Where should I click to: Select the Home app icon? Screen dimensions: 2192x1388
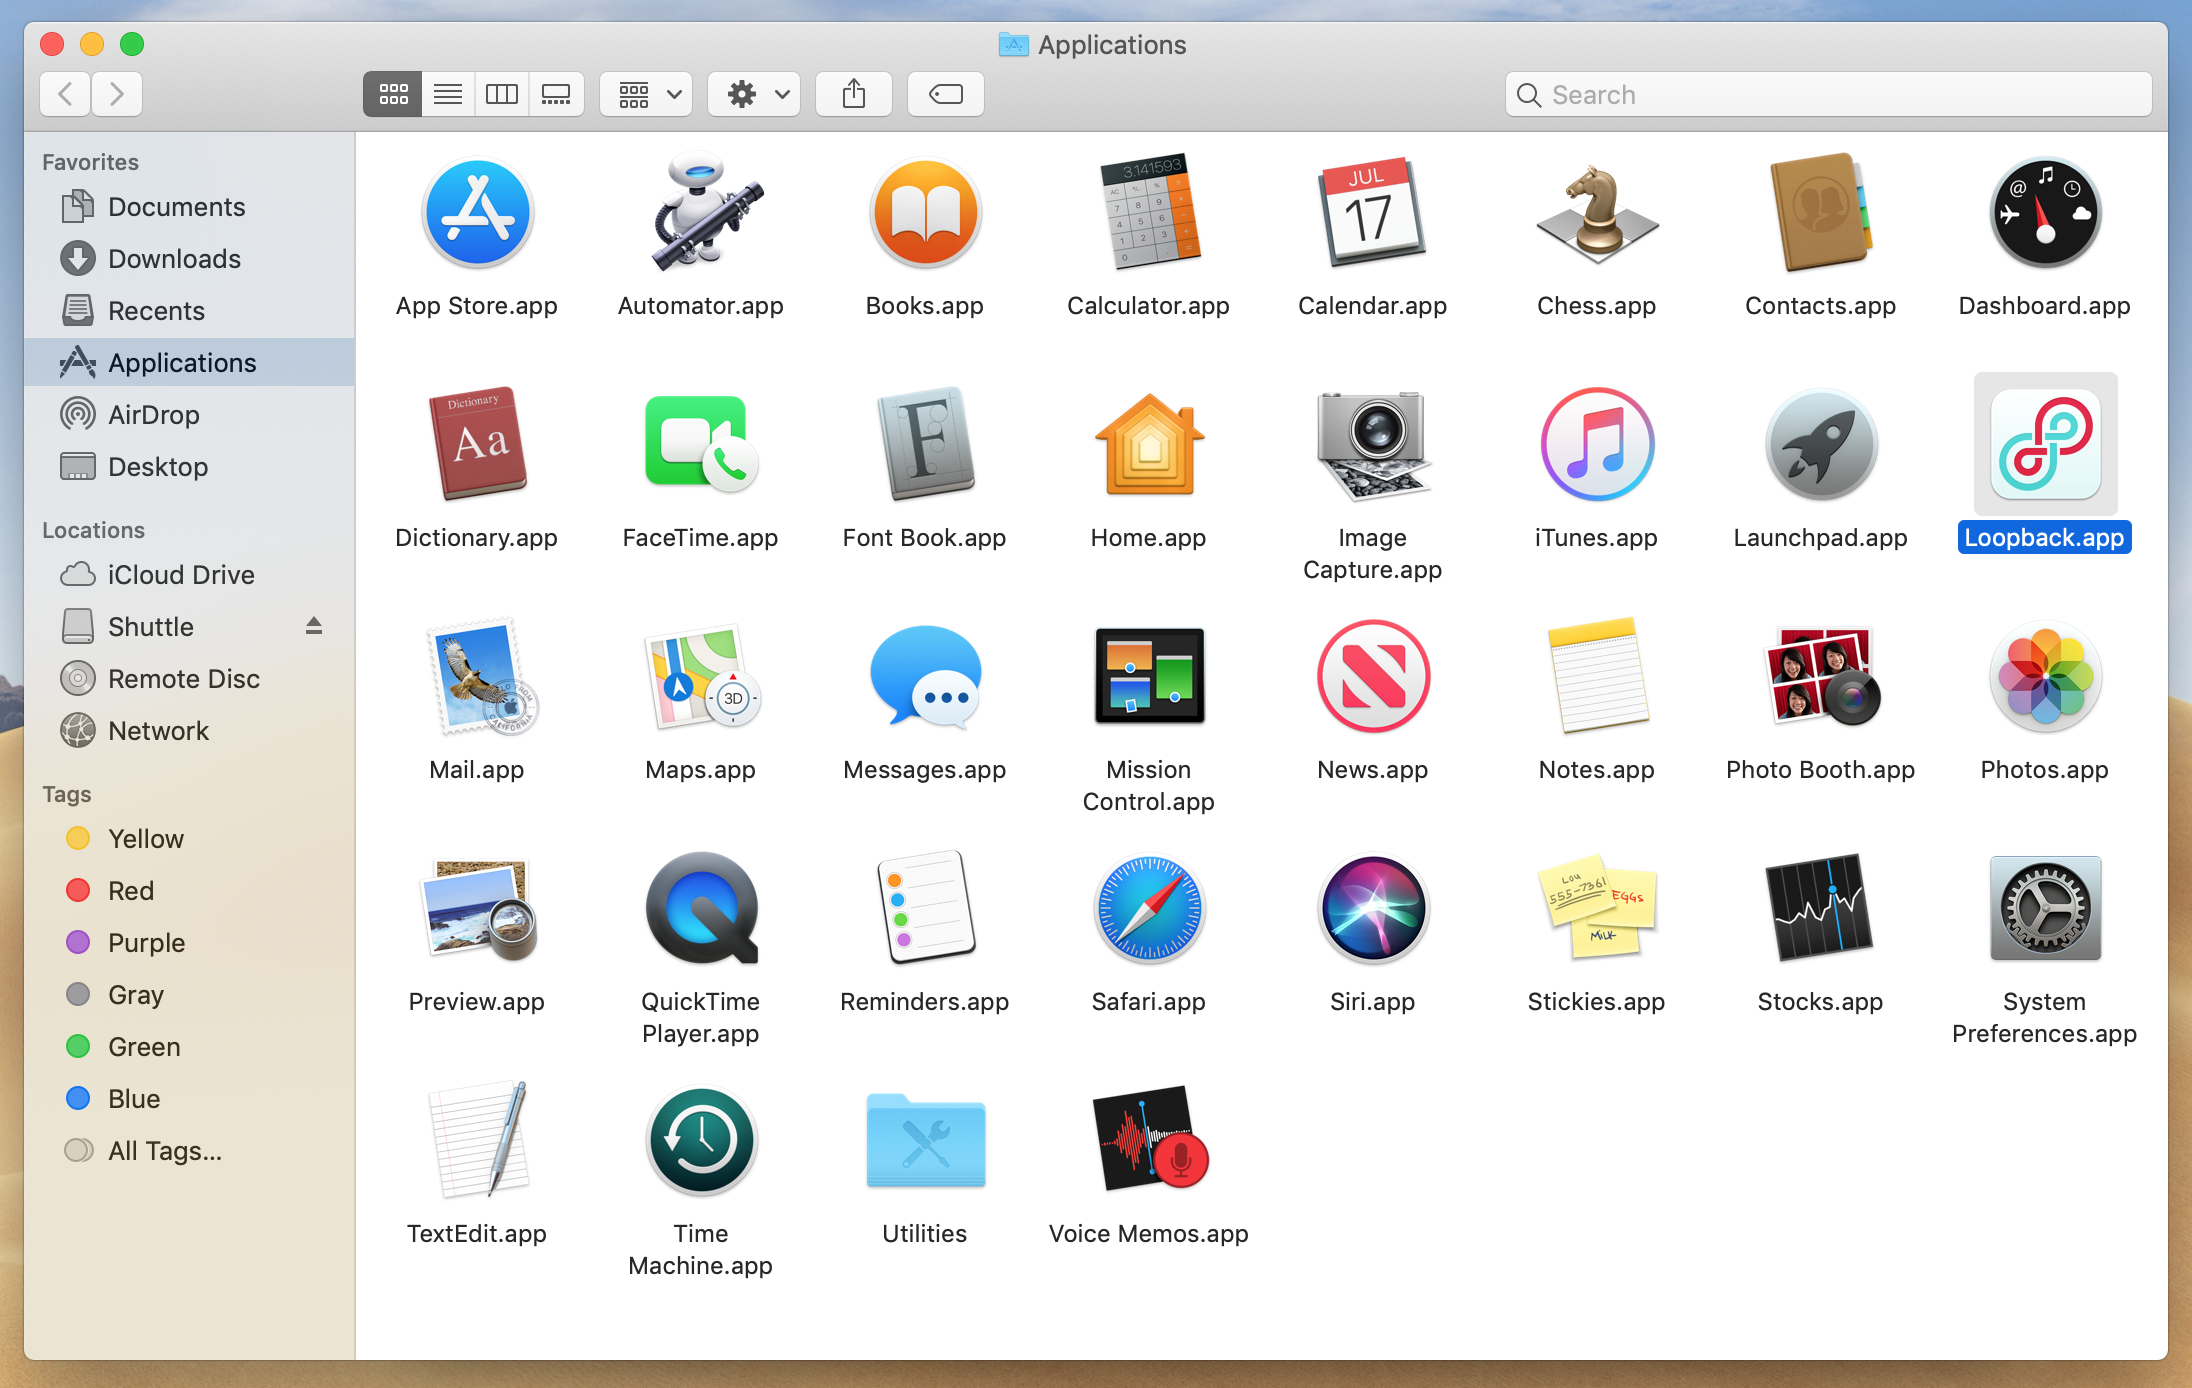pyautogui.click(x=1149, y=444)
